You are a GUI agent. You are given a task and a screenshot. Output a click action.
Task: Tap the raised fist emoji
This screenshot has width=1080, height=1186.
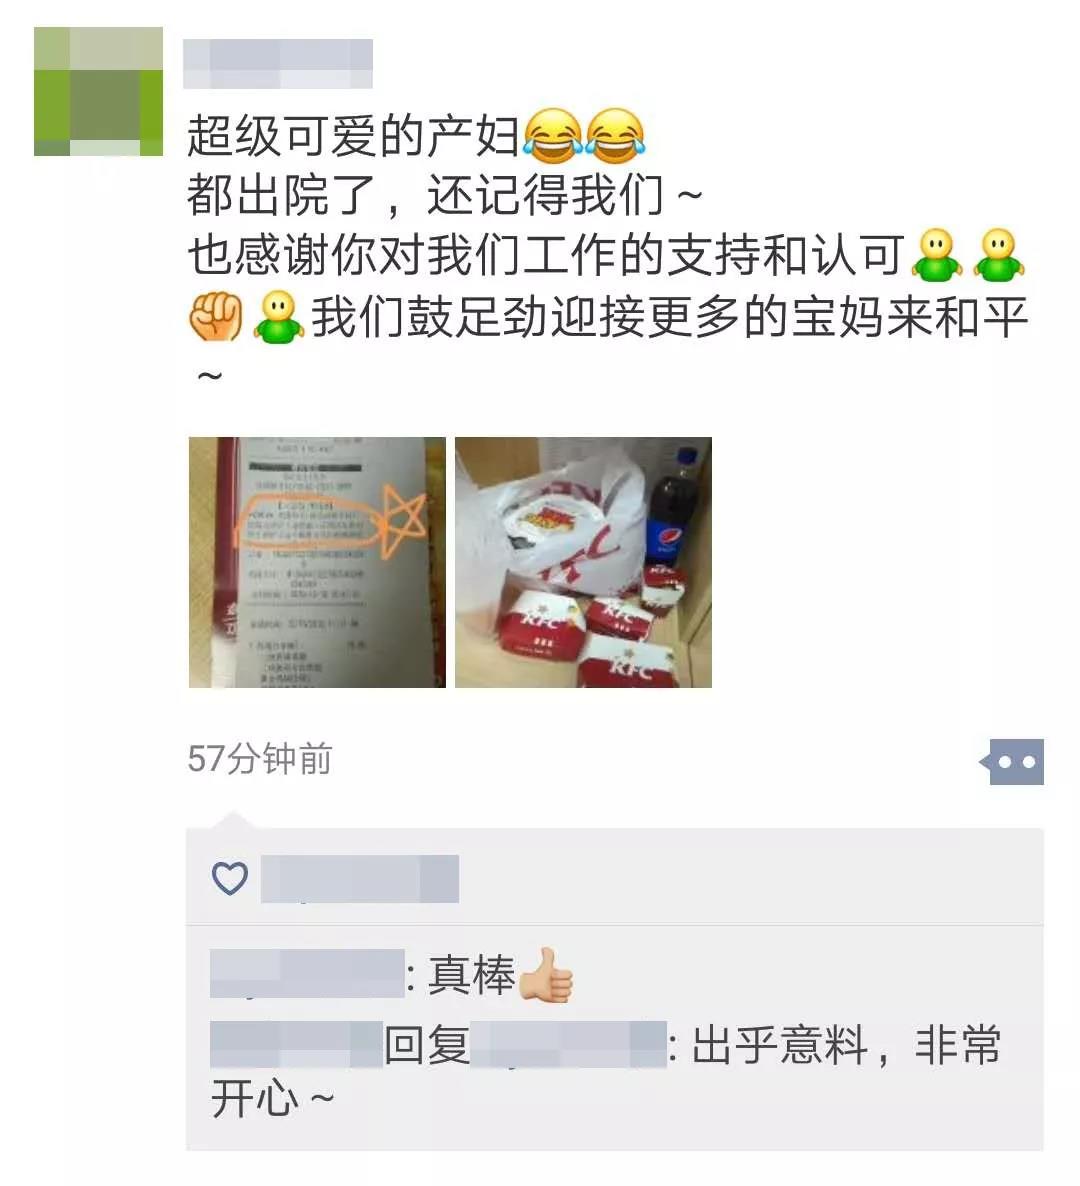click(x=216, y=316)
